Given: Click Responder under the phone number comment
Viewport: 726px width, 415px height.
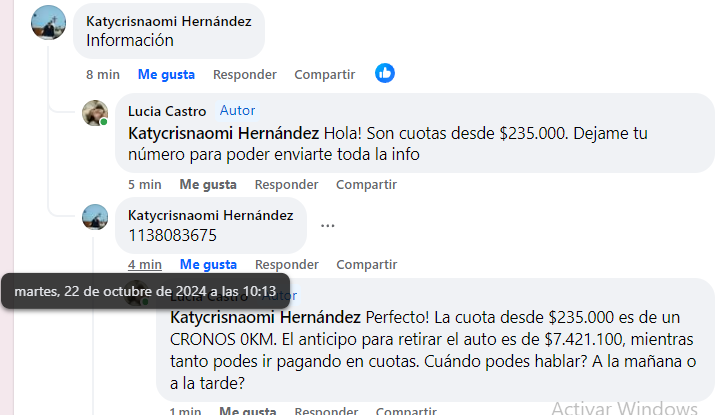Looking at the screenshot, I should click(287, 264).
